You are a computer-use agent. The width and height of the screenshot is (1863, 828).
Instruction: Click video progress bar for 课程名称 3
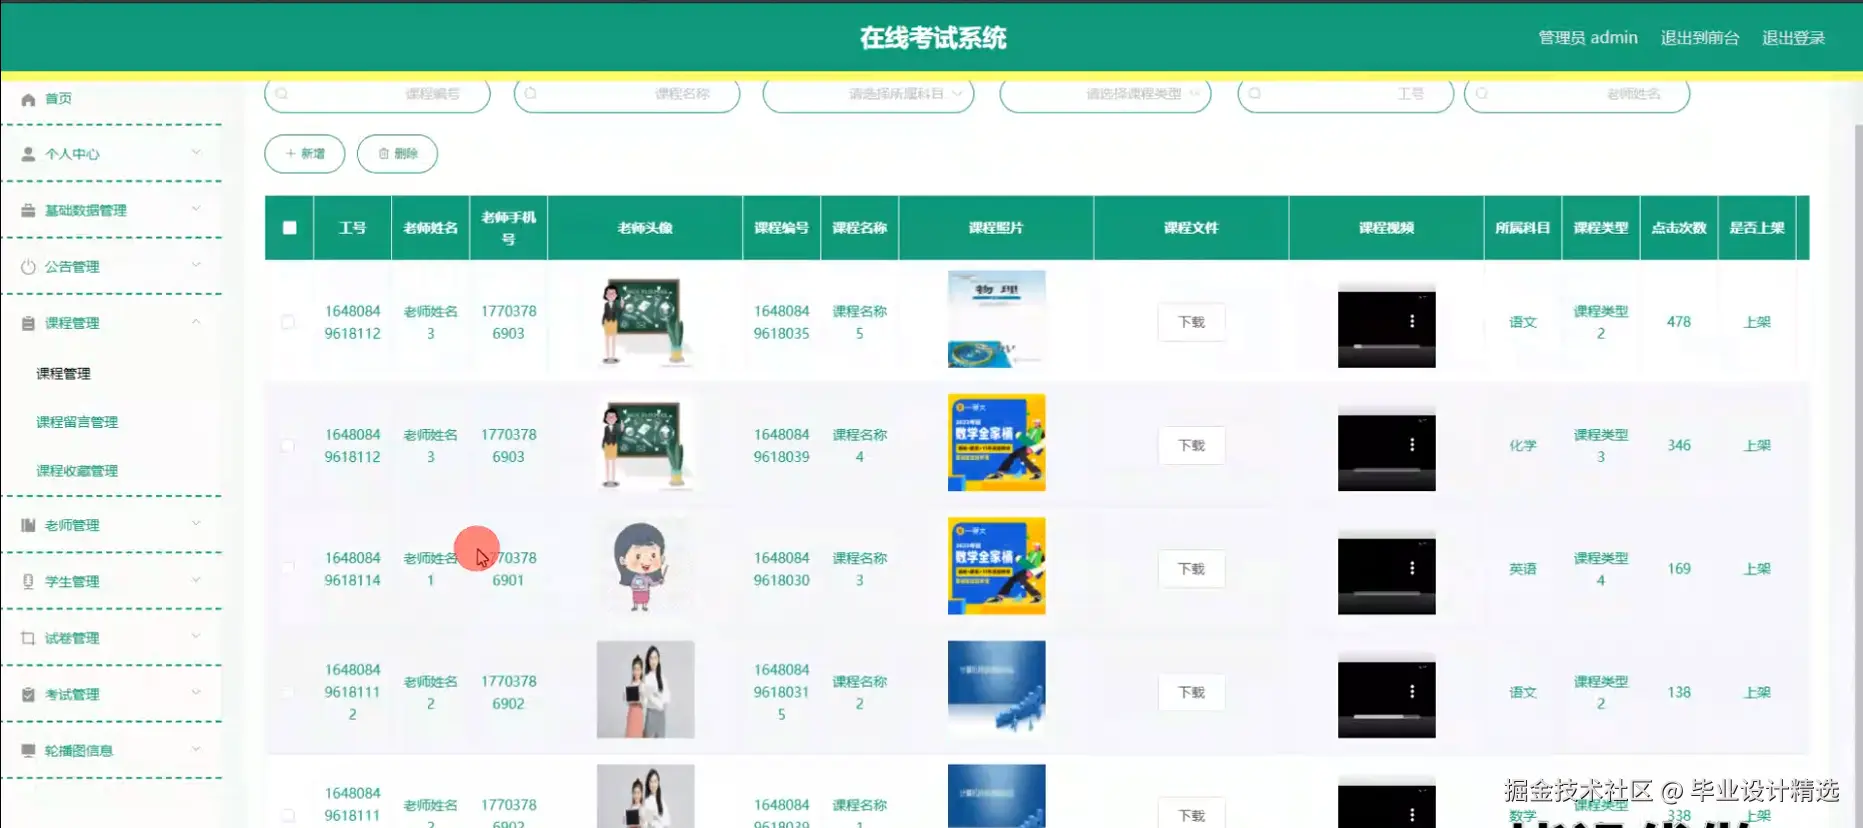point(1386,593)
